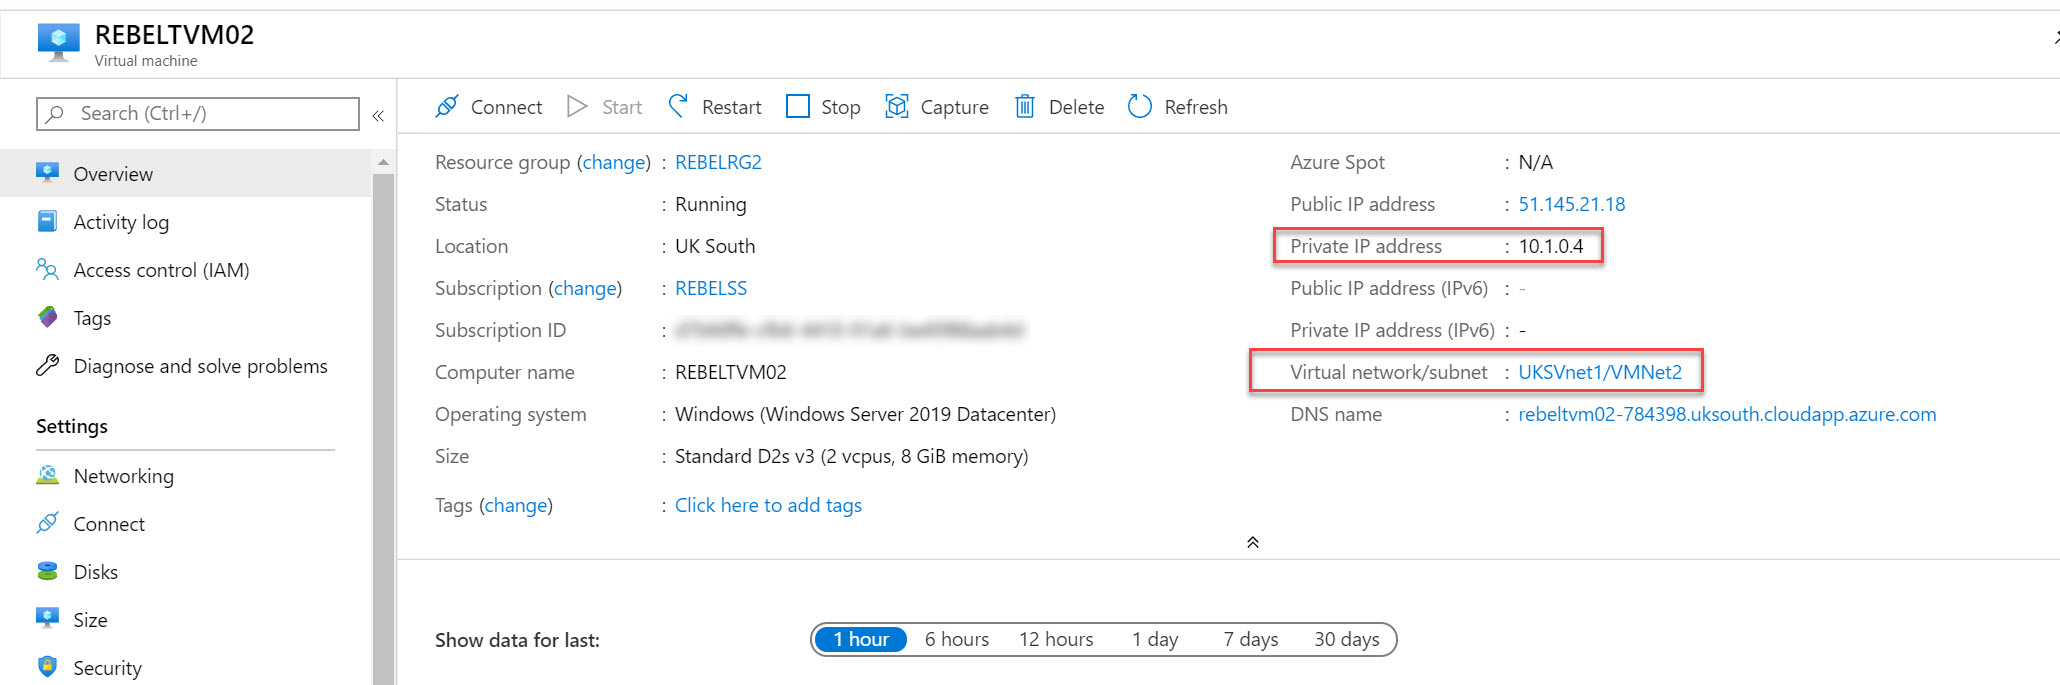
Task: Click change next to Resource group
Action: click(614, 162)
